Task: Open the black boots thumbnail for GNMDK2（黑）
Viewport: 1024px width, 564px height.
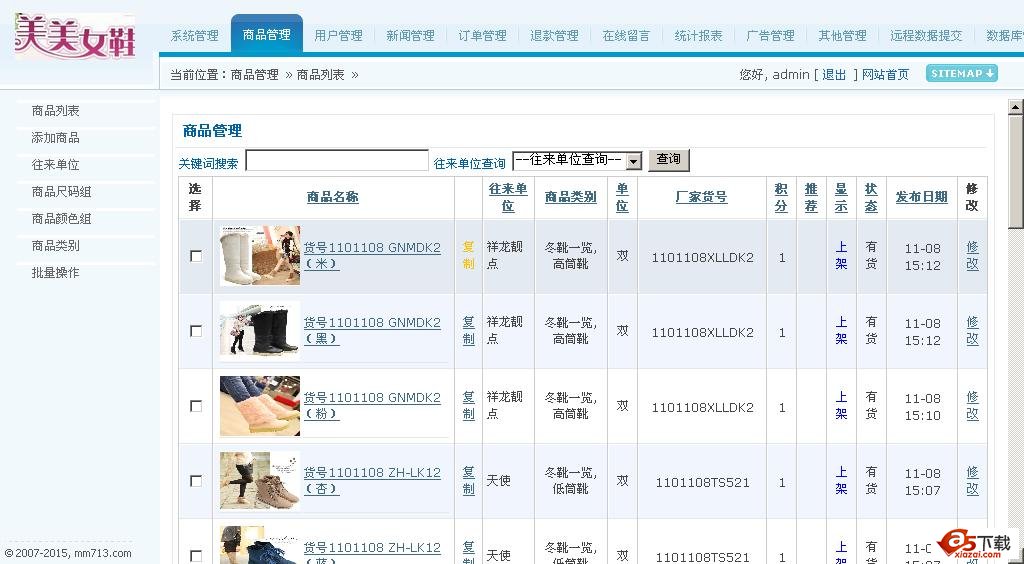Action: [x=260, y=330]
